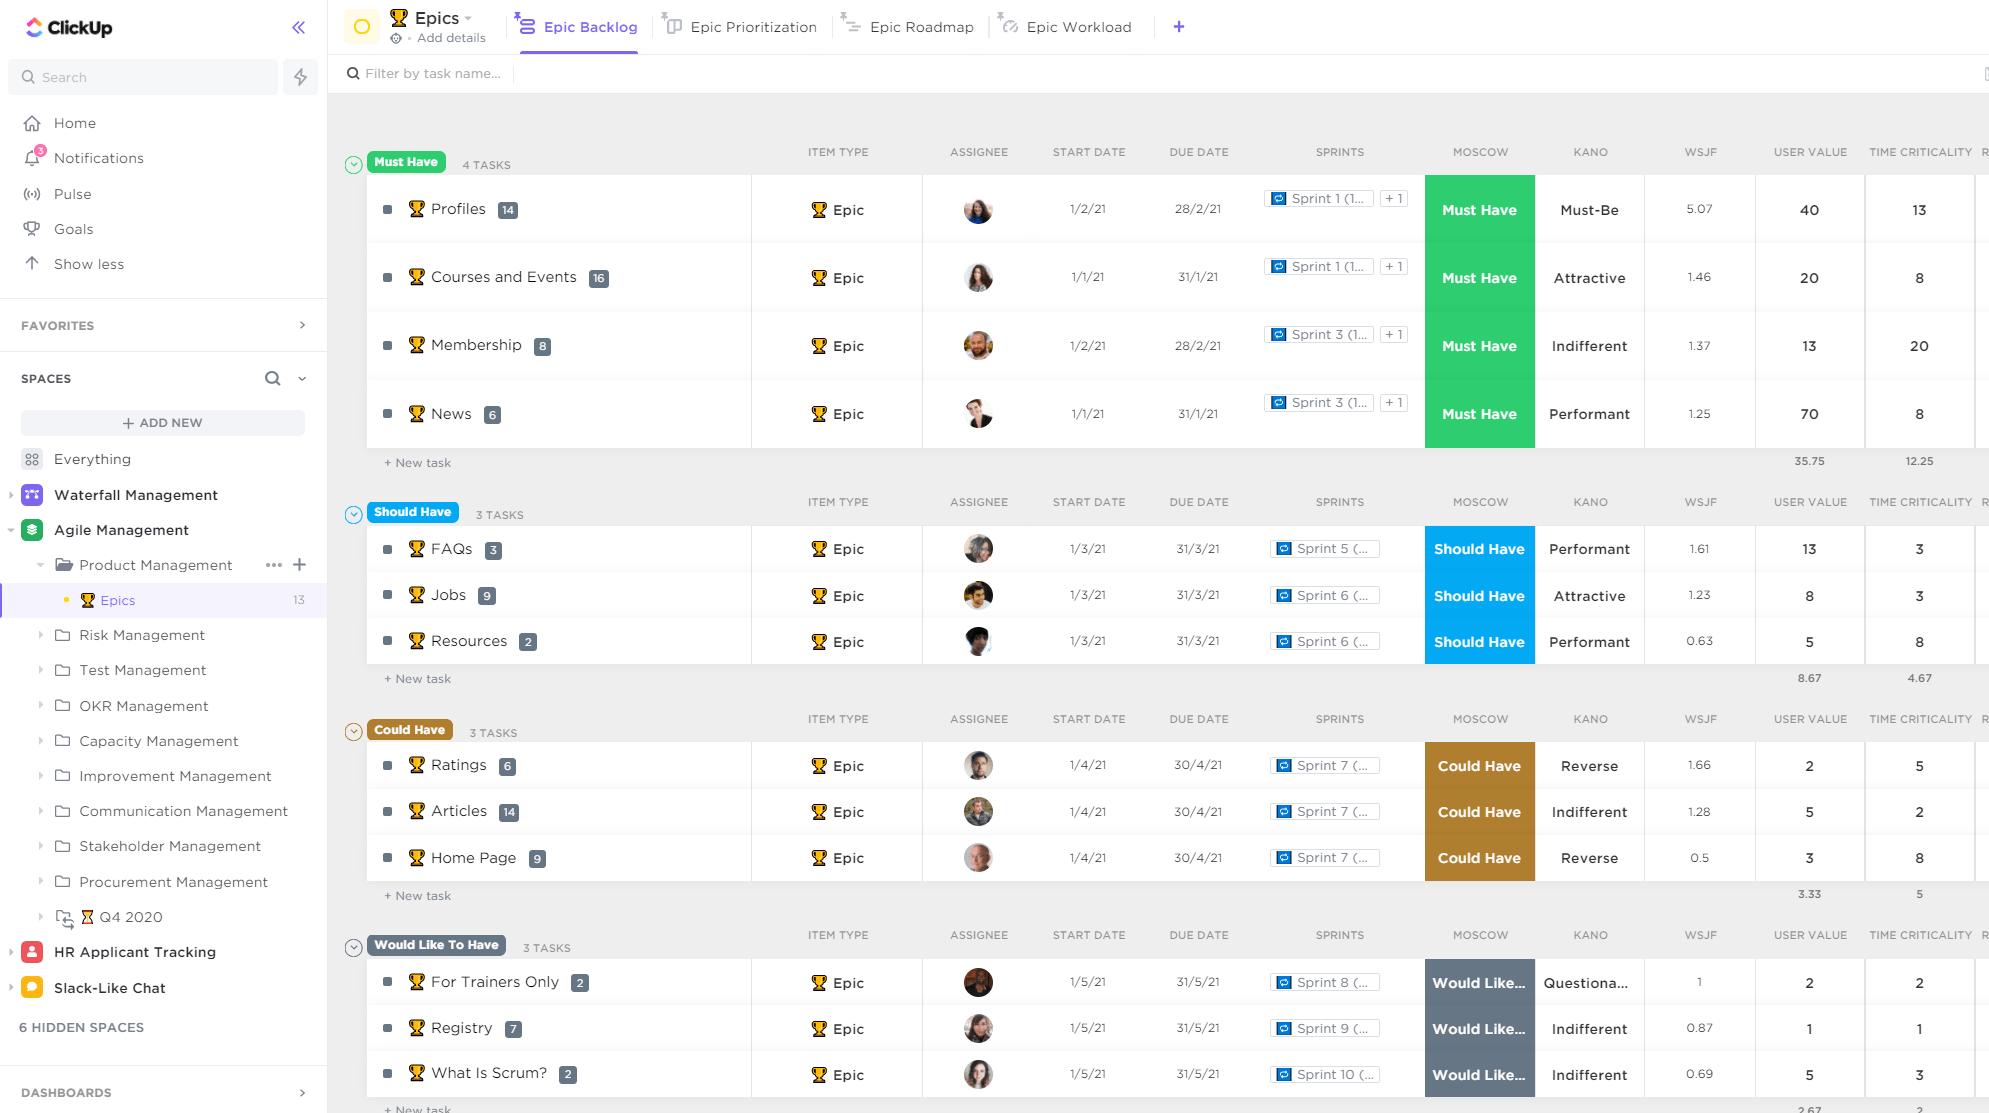Collapse the Must Have group
Image resolution: width=1989 pixels, height=1113 pixels.
353,165
